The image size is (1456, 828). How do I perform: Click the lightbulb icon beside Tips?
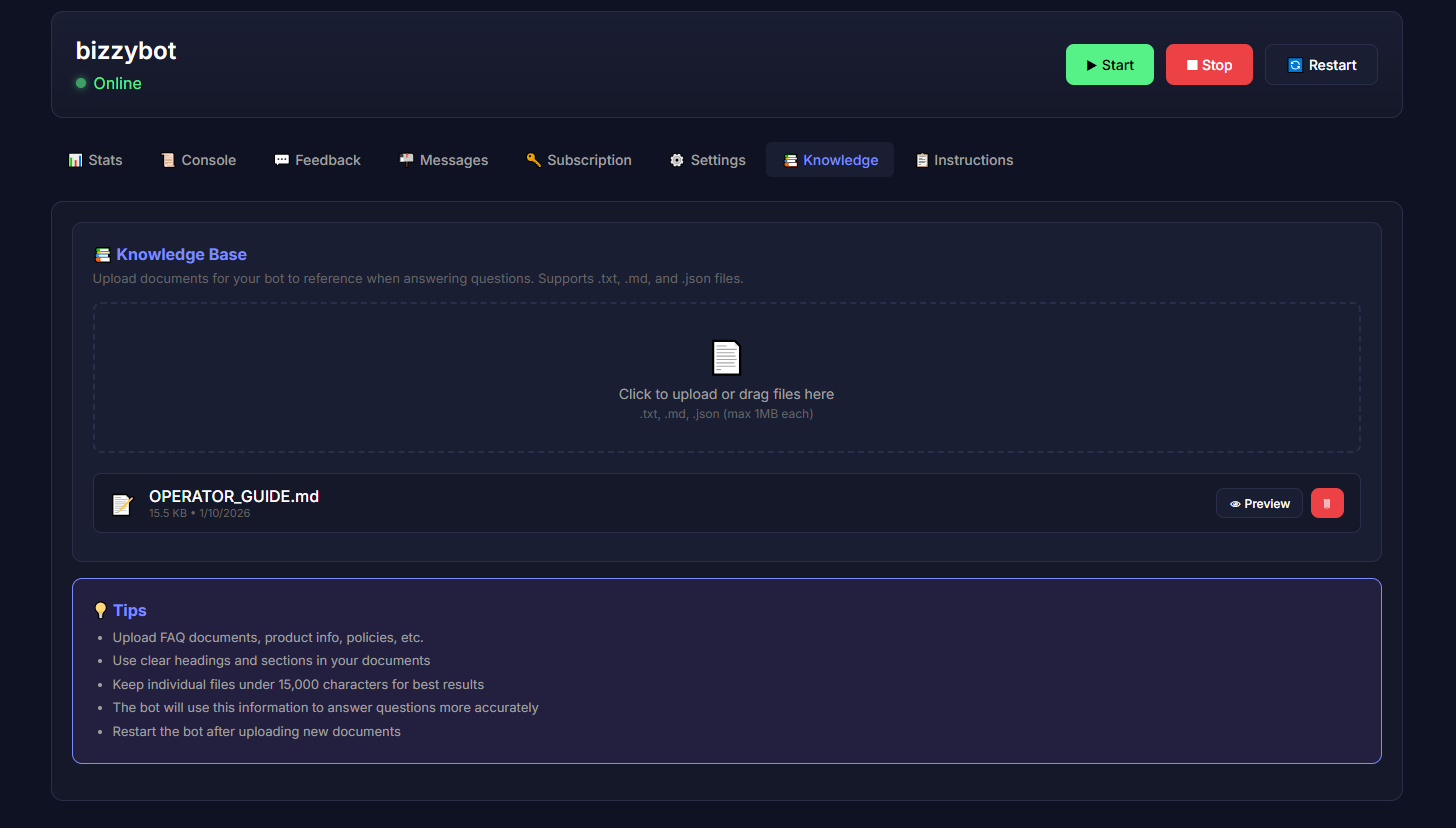coord(100,610)
